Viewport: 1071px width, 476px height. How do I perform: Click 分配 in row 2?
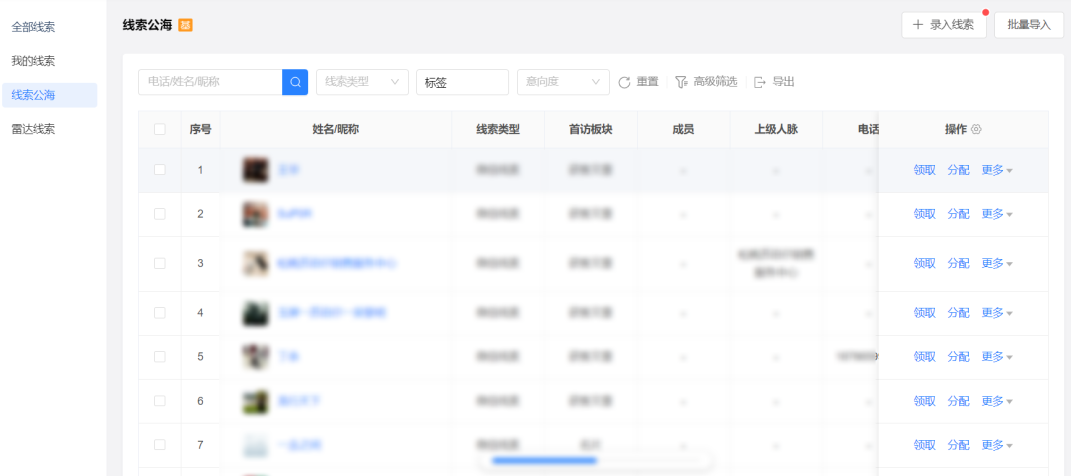[x=958, y=214]
